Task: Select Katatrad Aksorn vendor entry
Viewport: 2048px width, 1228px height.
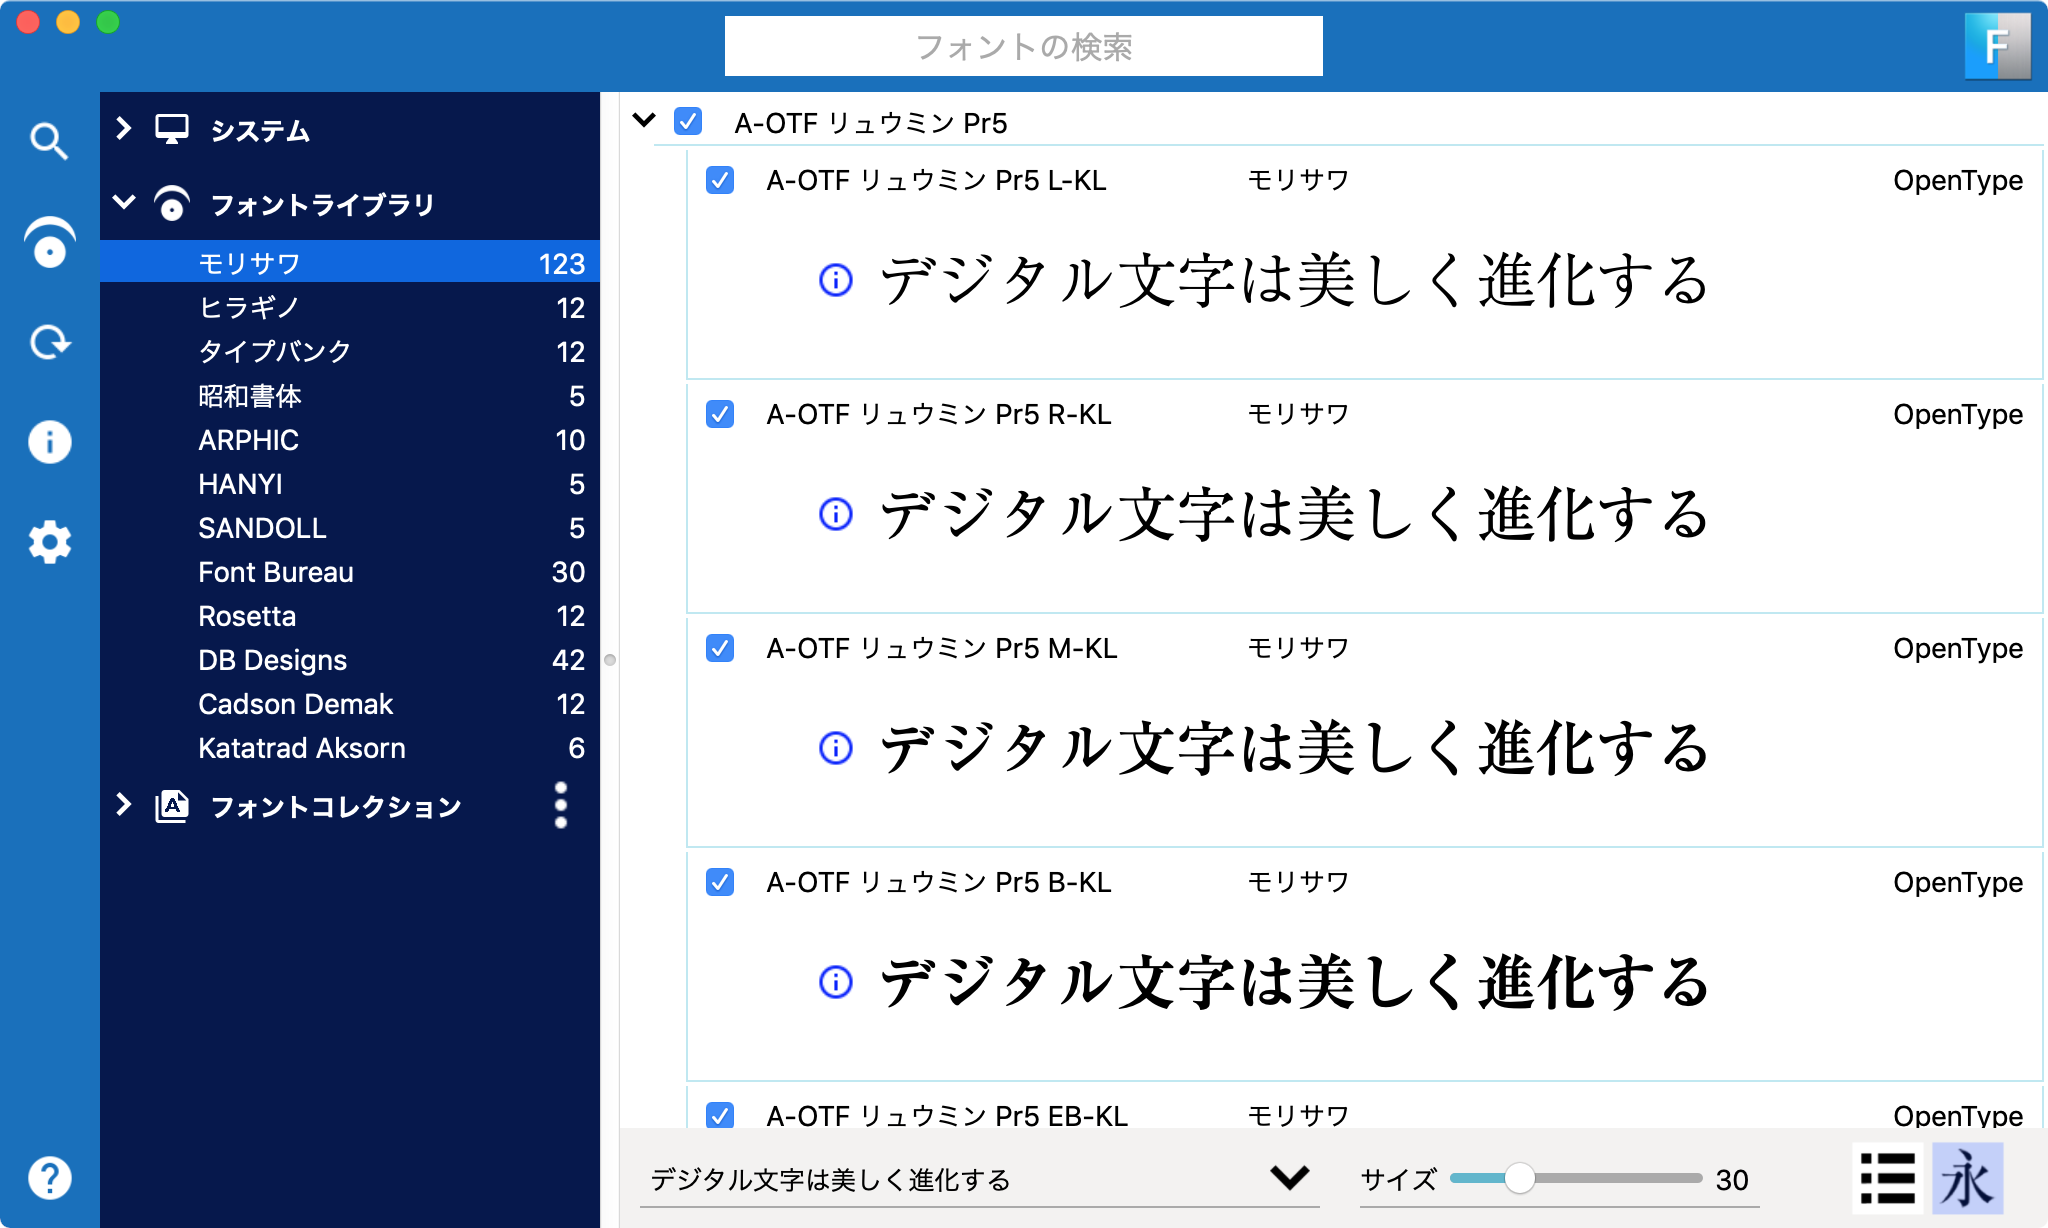Action: (x=350, y=747)
